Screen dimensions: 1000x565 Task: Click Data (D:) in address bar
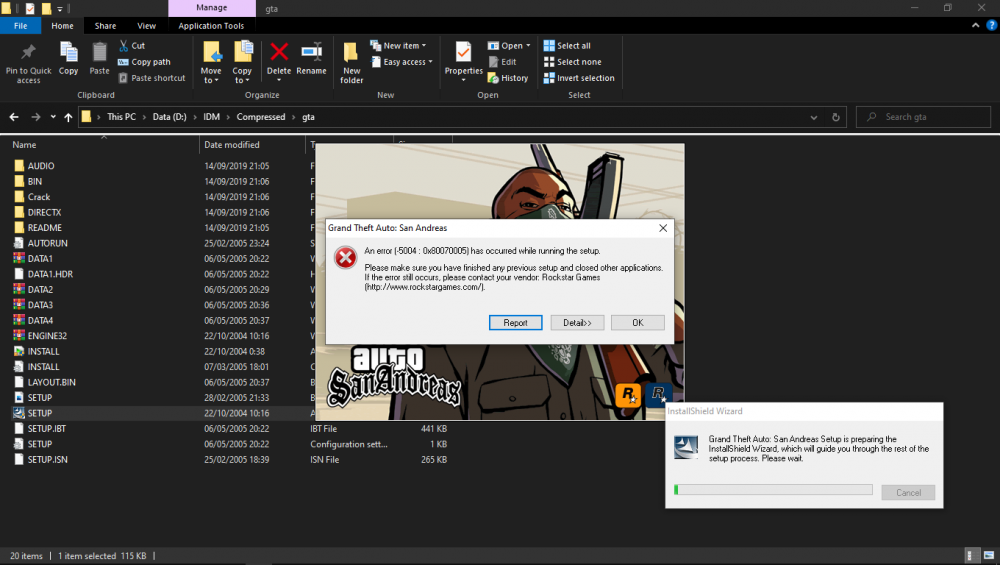tap(170, 117)
